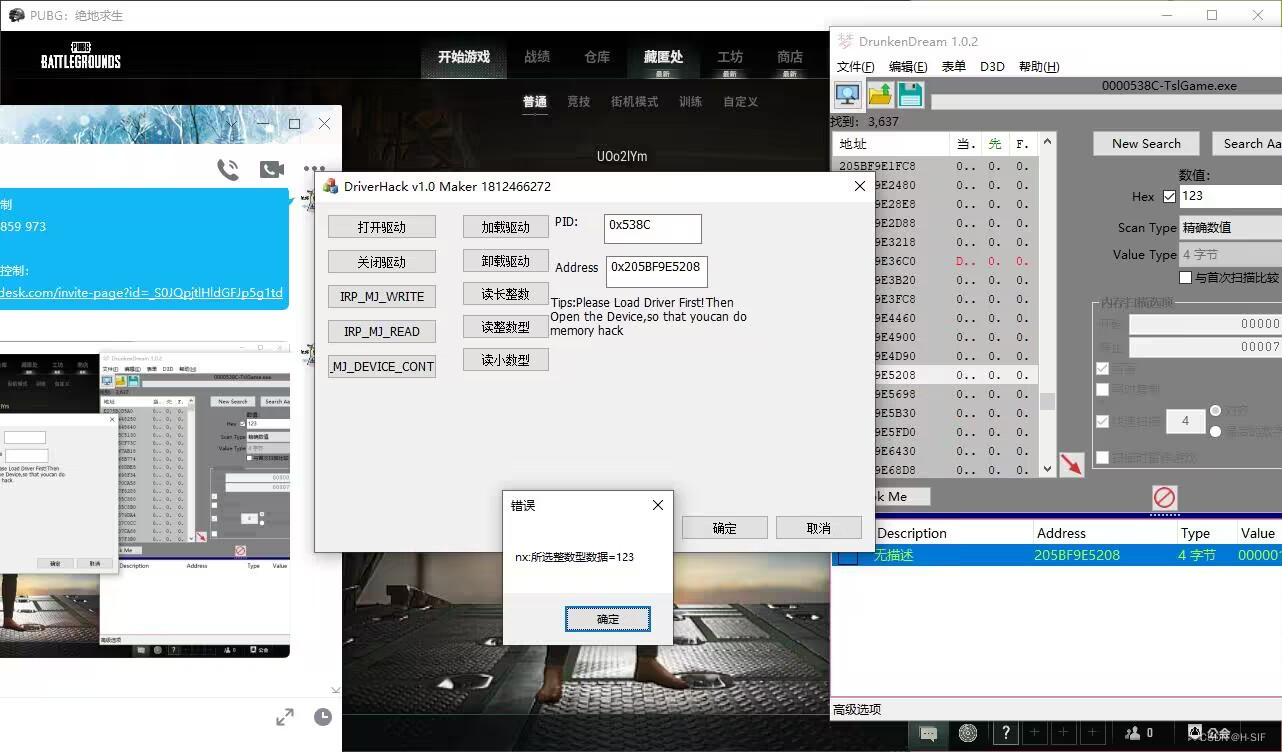Open the shared screenshot thumbnail in chat
The height and width of the screenshot is (752, 1282).
coord(145,500)
